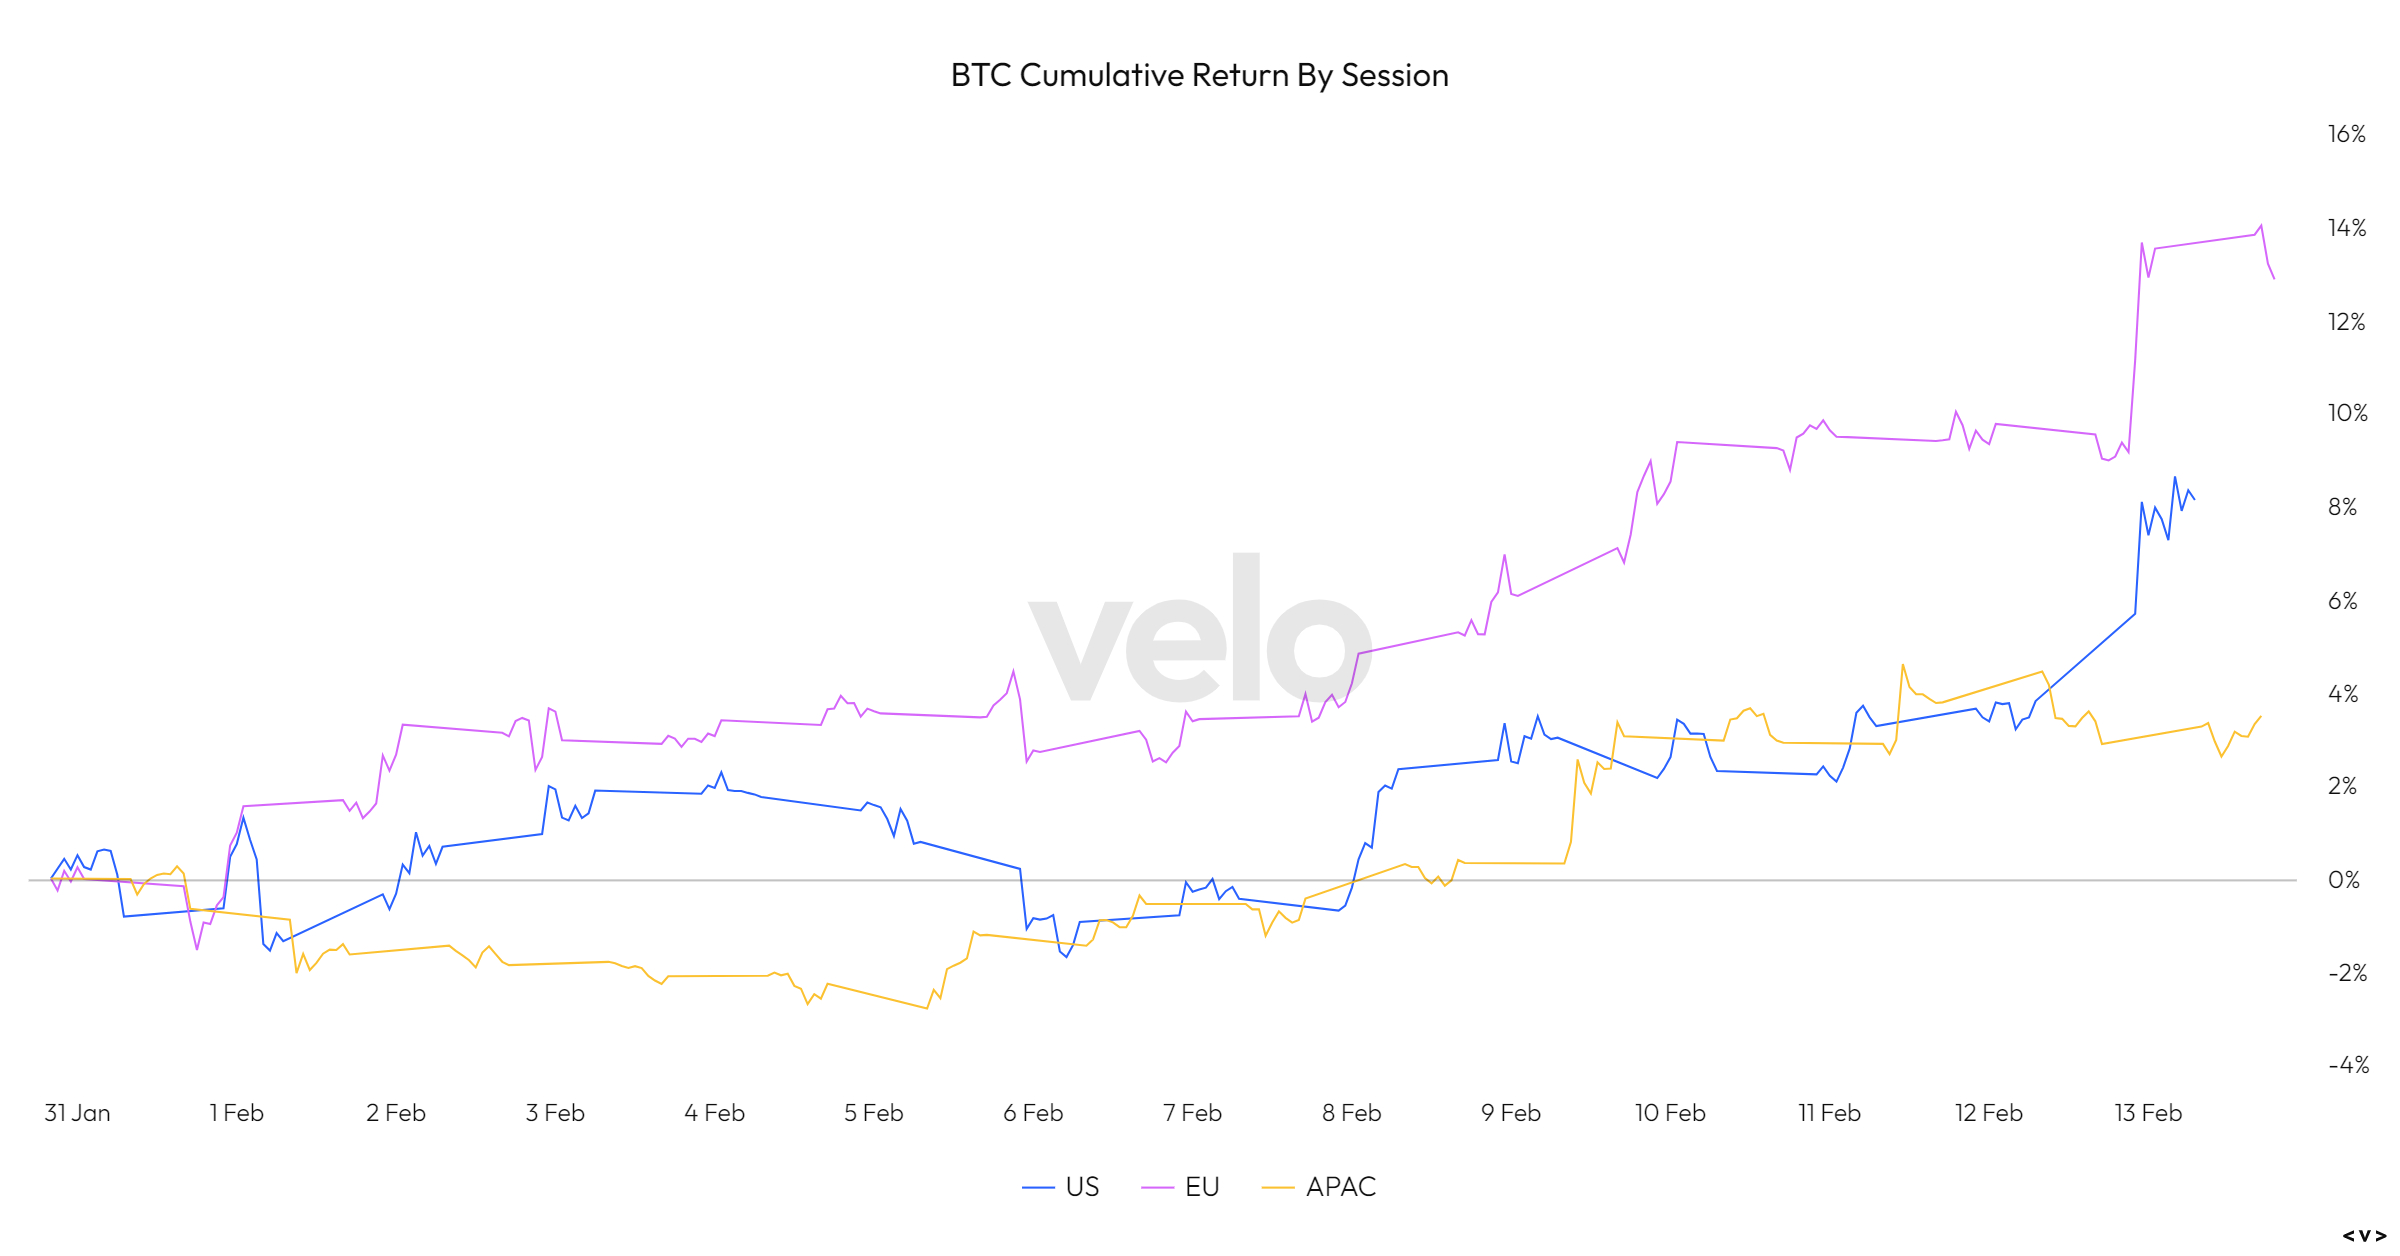Click the 0% y-axis label
Image resolution: width=2400 pixels, height=1256 pixels.
click(2343, 880)
